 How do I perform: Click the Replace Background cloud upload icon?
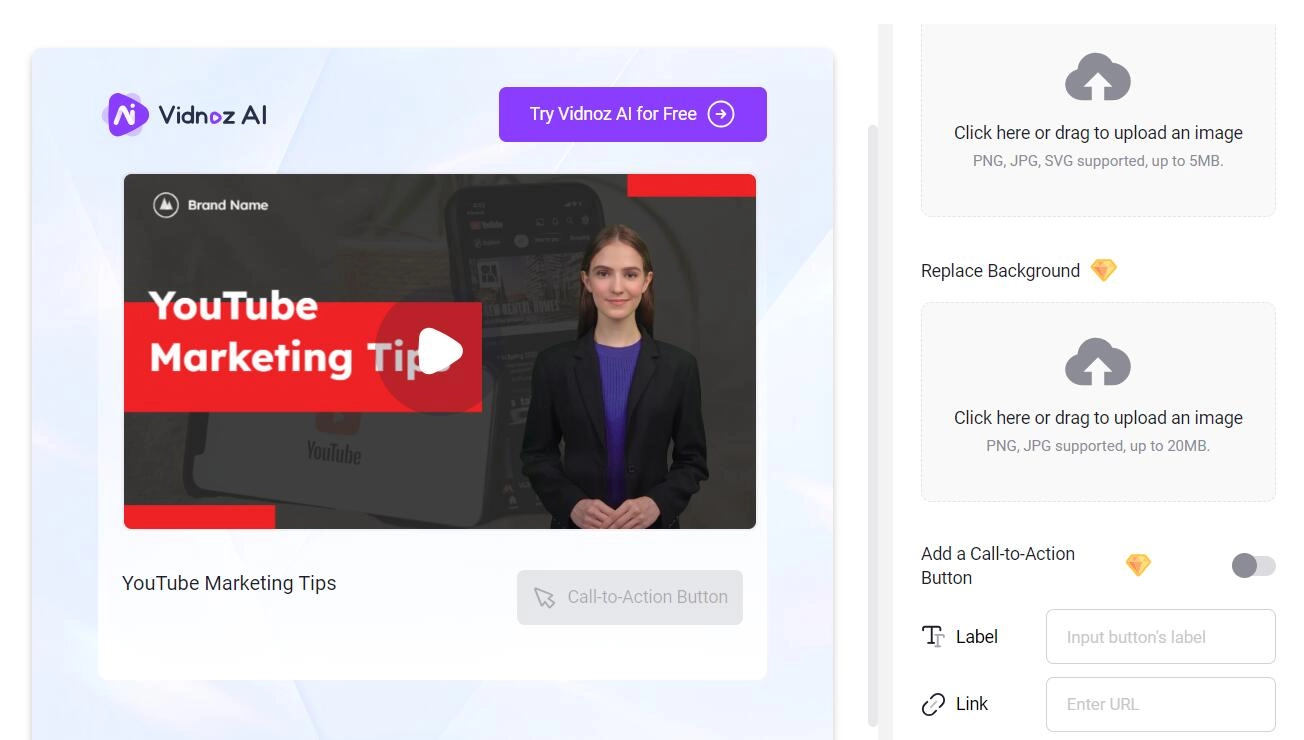[x=1098, y=362]
